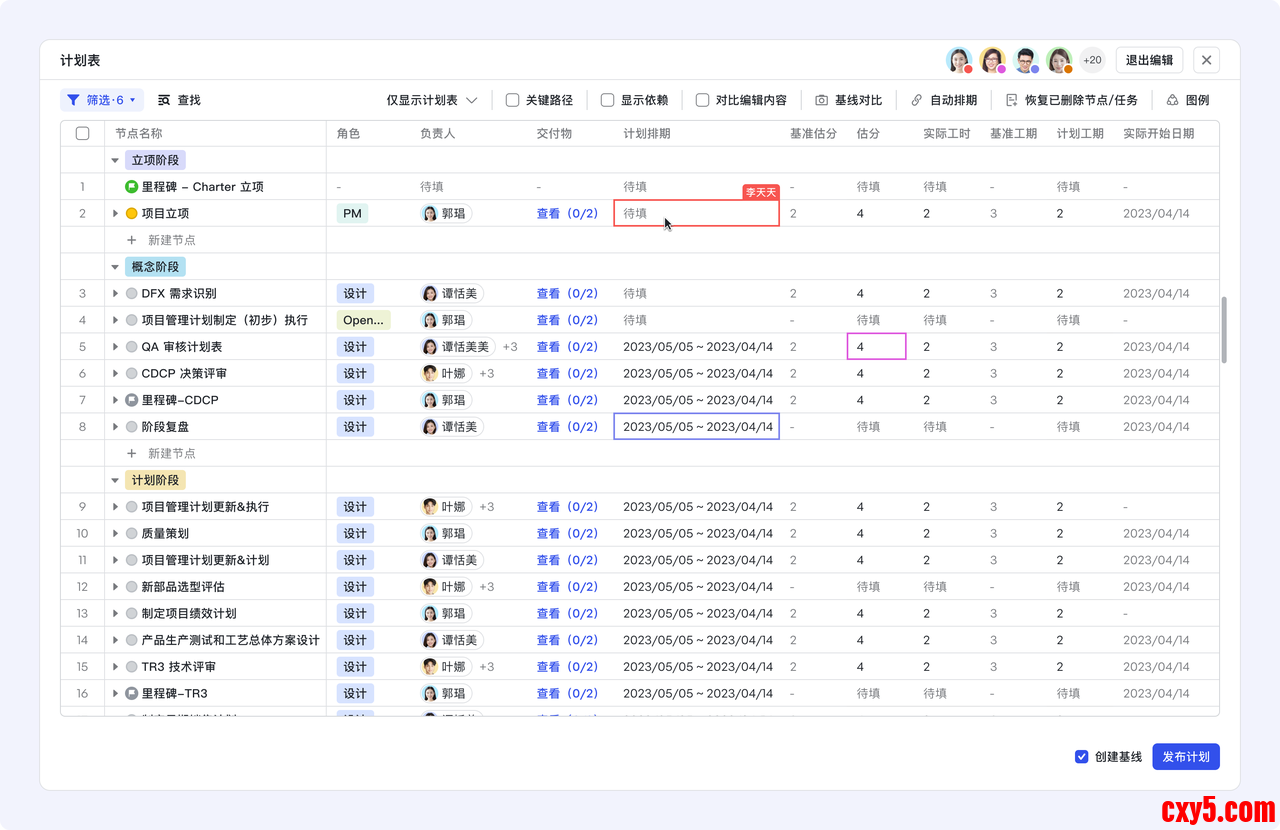Click the 发布计划 button
The height and width of the screenshot is (830, 1280).
(x=1185, y=757)
